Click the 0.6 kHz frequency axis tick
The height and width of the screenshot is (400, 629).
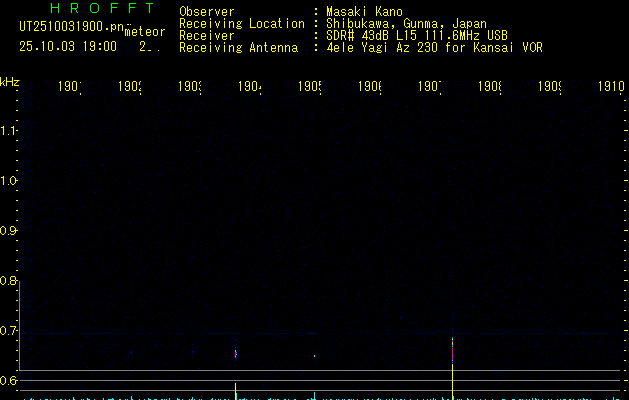click(x=9, y=381)
